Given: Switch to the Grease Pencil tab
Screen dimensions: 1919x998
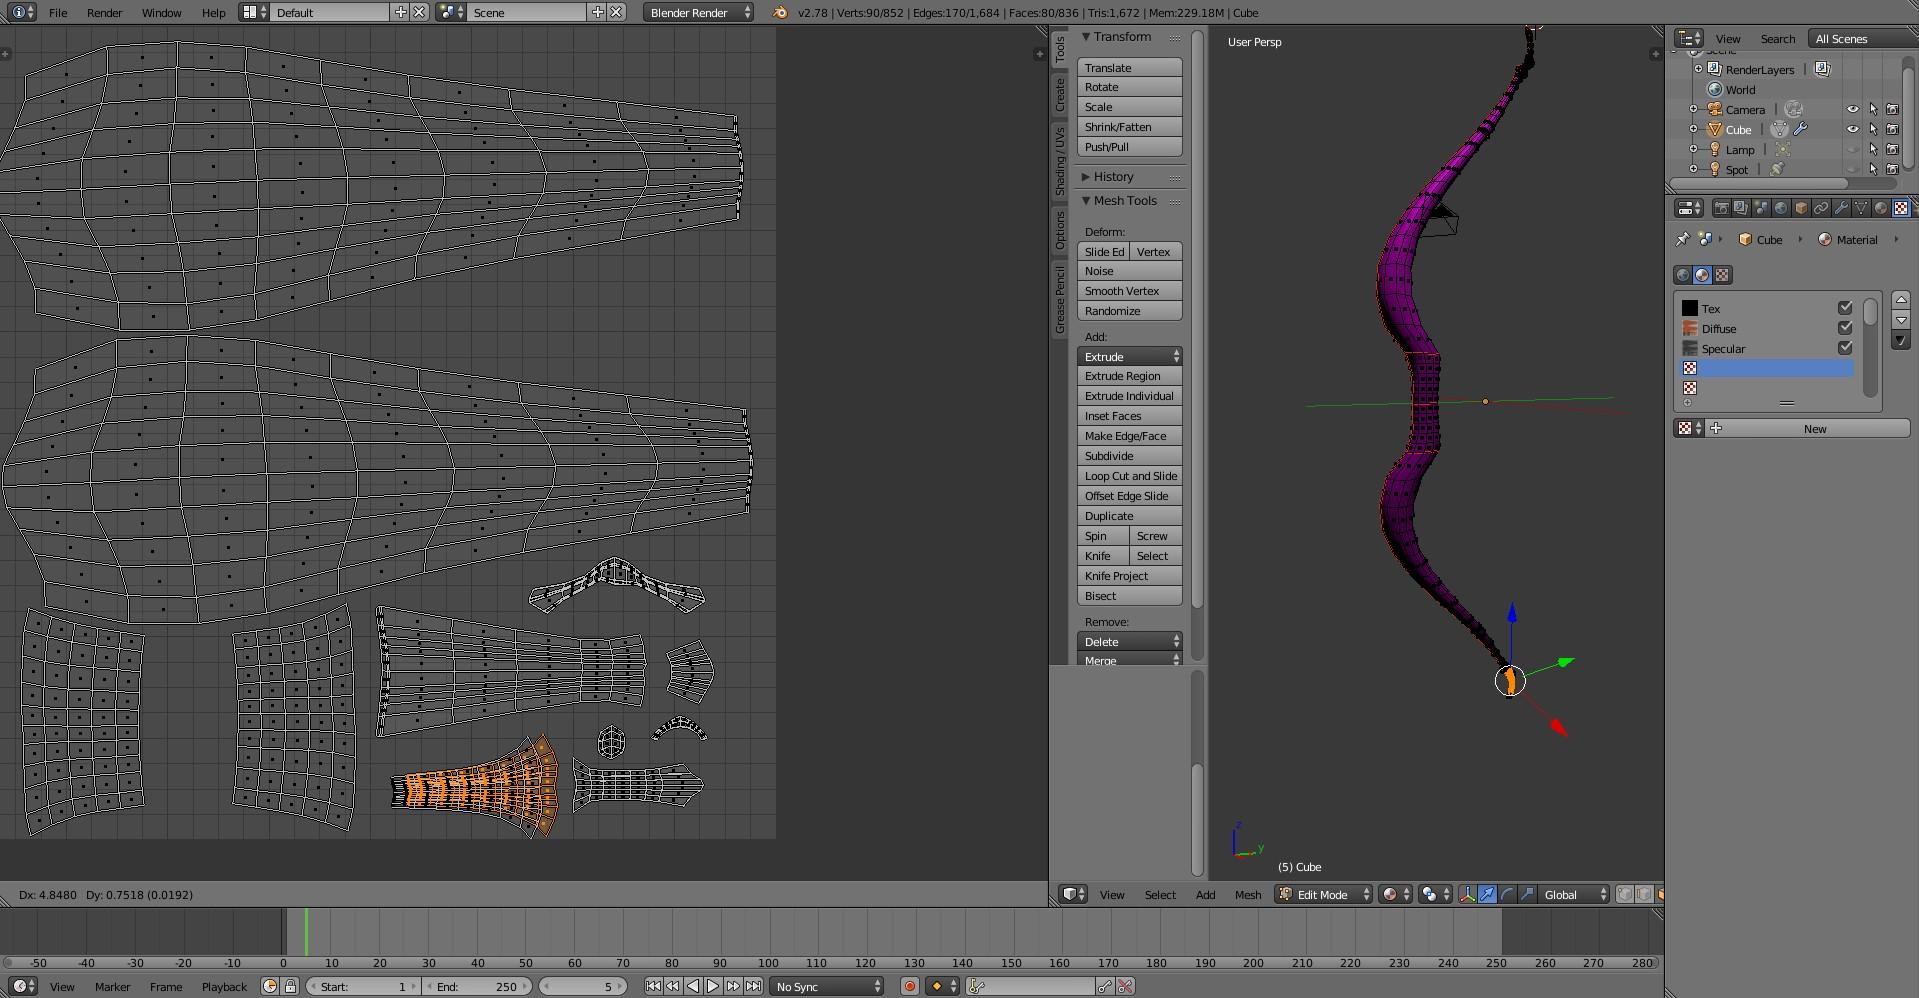Looking at the screenshot, I should [x=1060, y=299].
